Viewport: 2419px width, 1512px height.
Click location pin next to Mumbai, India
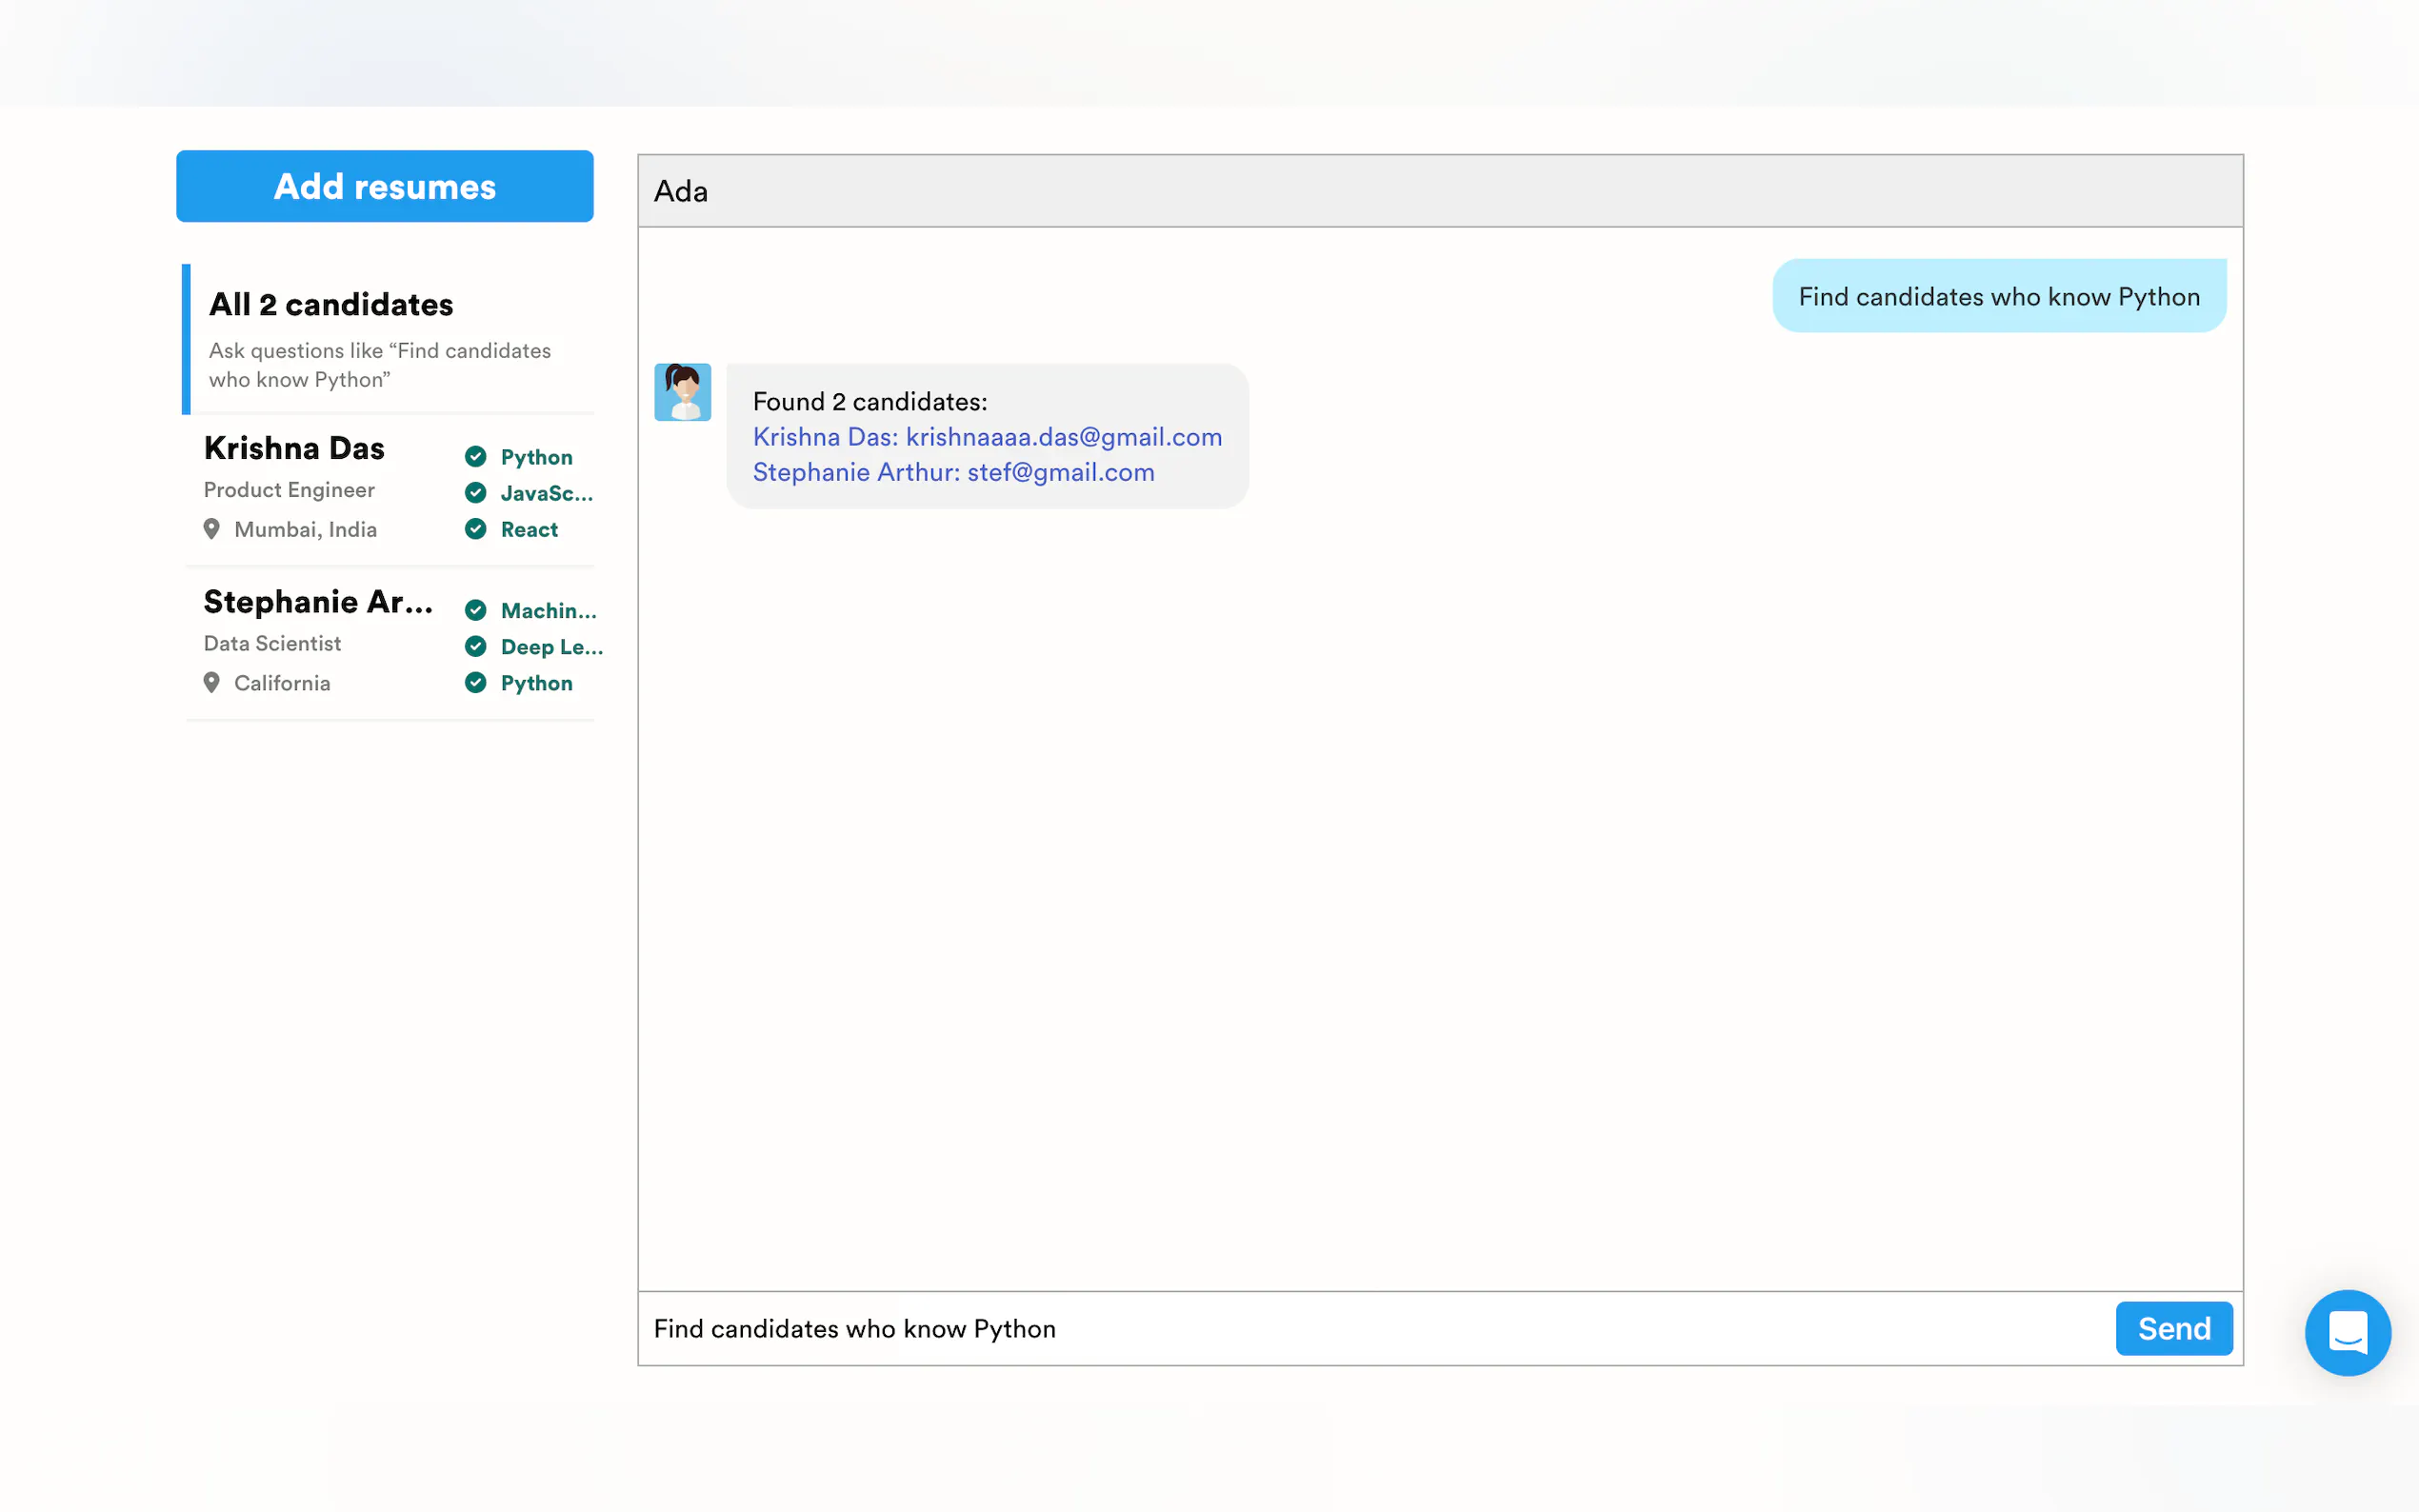(211, 529)
